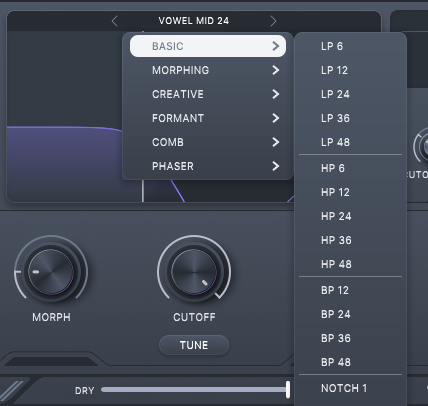Image resolution: width=428 pixels, height=406 pixels.
Task: Select HP 6 filter
Action: click(350, 168)
